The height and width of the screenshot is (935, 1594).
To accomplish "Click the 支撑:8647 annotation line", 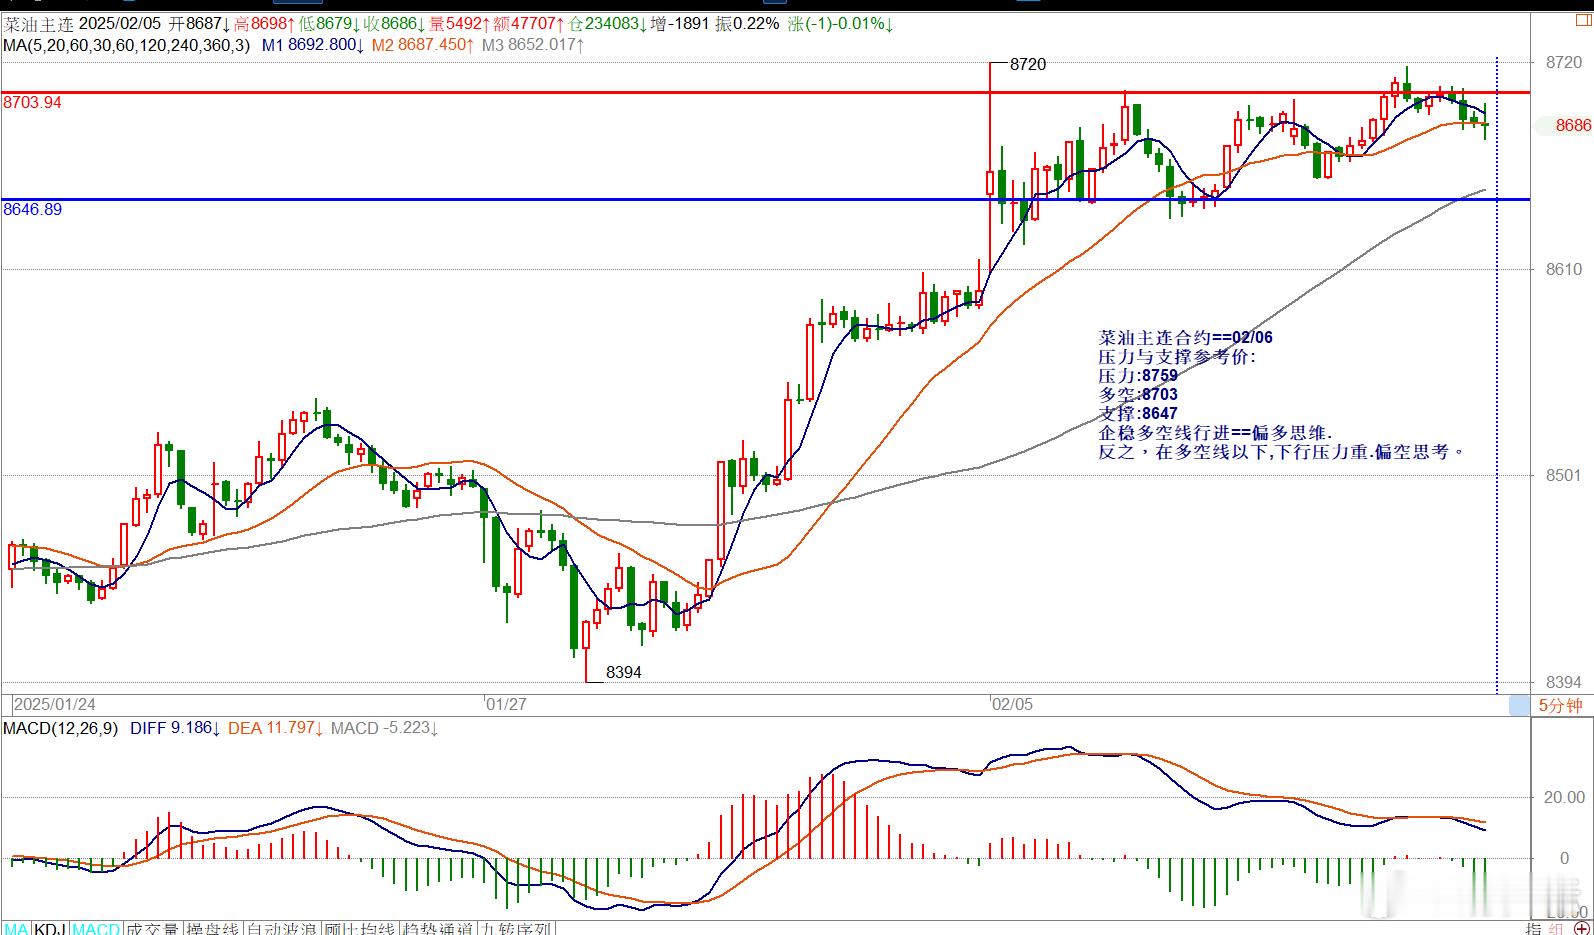I will 1138,414.
